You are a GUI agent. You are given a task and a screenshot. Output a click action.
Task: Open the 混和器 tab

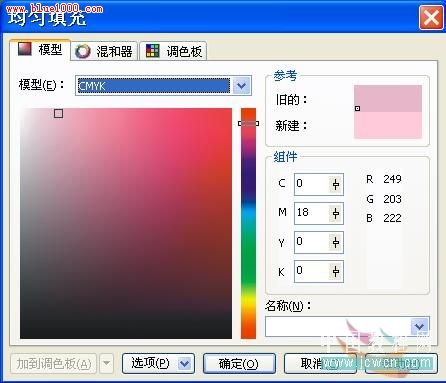[104, 51]
